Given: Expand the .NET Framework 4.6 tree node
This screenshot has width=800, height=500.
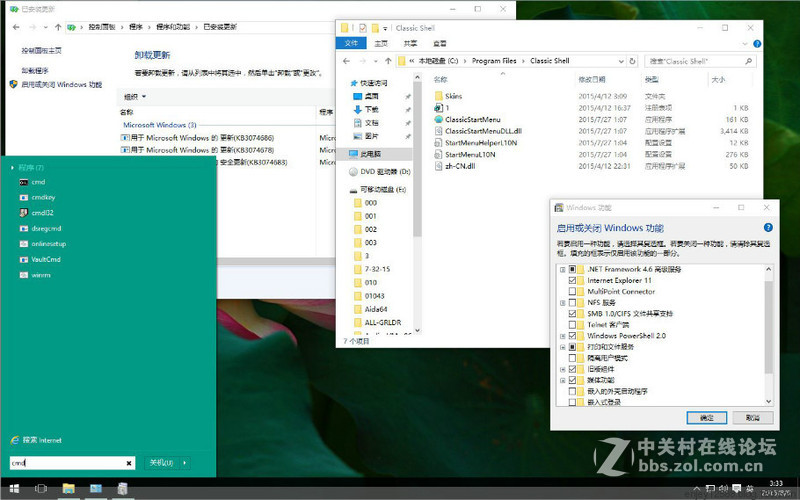Looking at the screenshot, I should point(563,269).
